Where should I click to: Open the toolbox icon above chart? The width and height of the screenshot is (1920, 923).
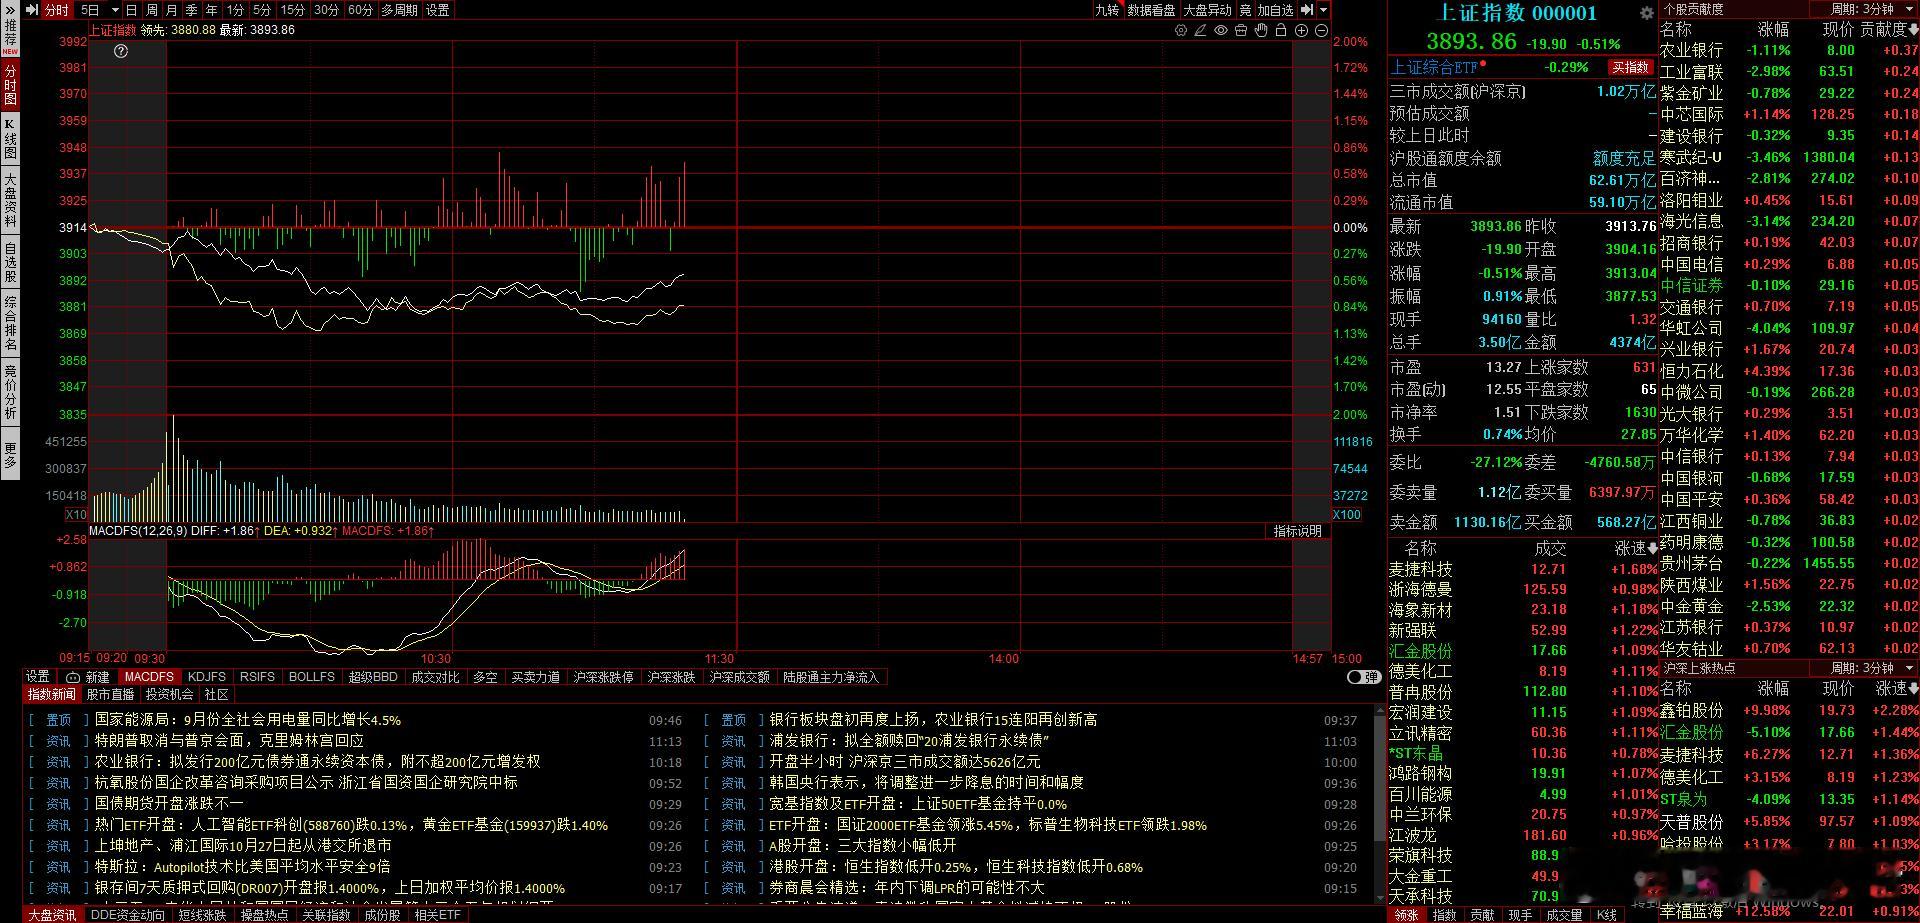(1241, 31)
